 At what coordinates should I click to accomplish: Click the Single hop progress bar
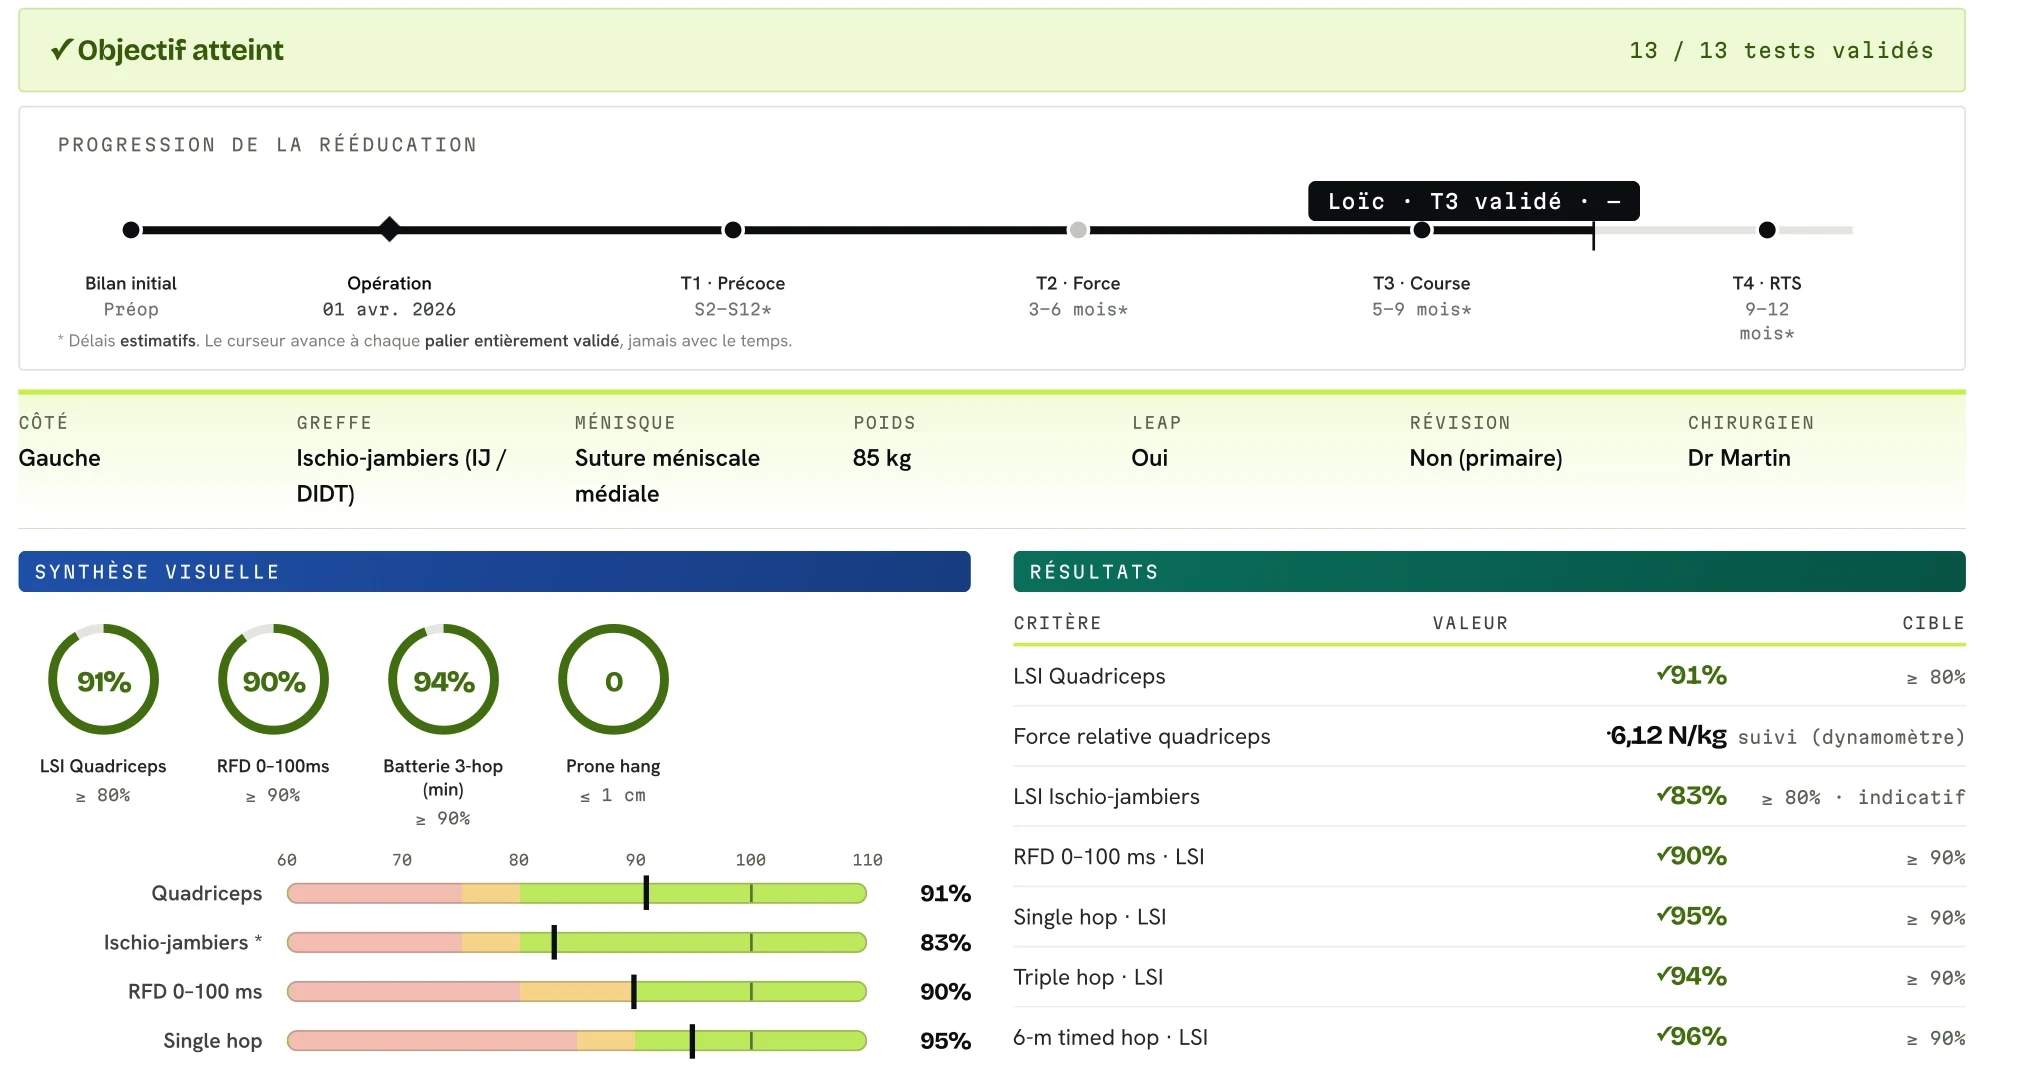pyautogui.click(x=577, y=1041)
